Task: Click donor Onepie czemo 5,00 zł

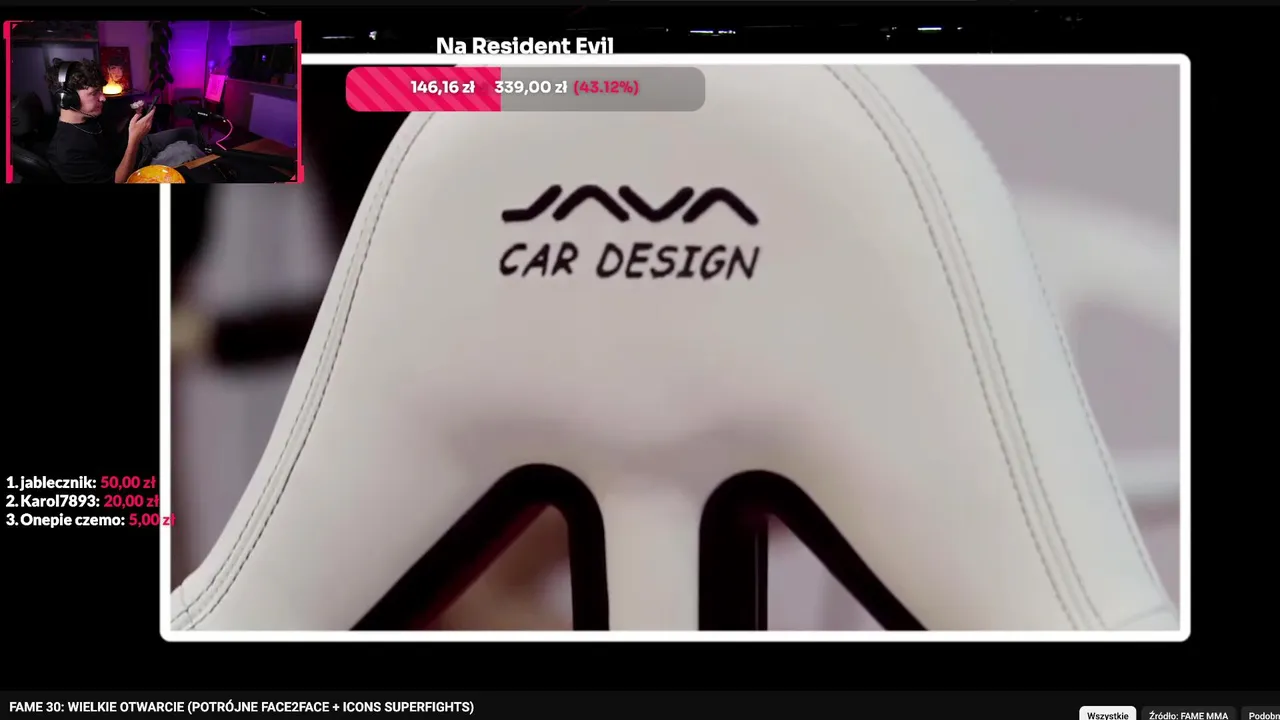Action: (90, 520)
